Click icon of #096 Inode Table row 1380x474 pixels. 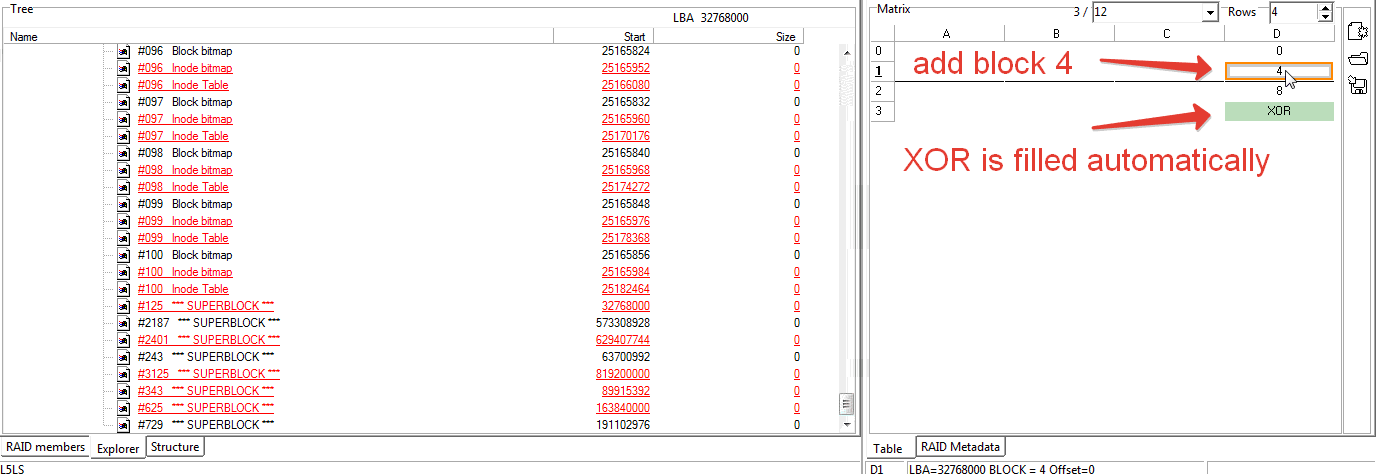124,85
